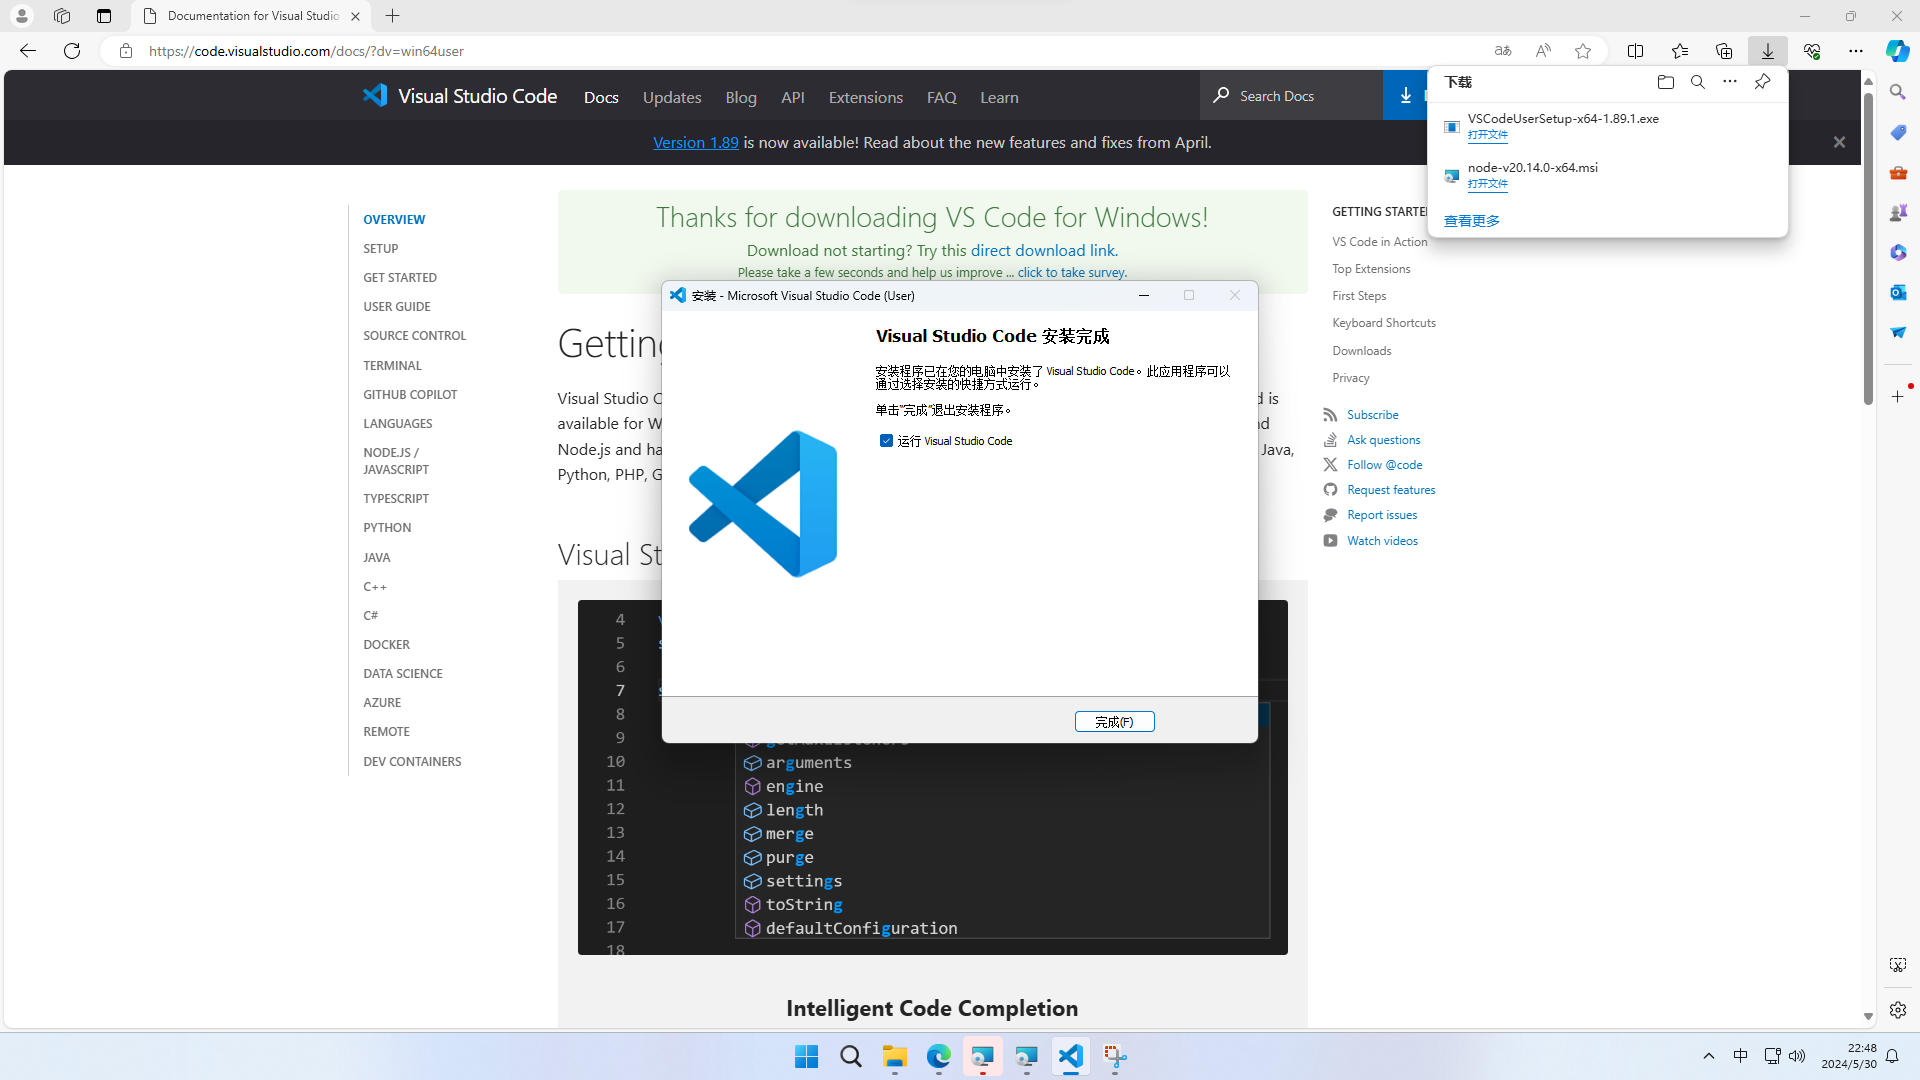
Task: Uncheck the run Visual Studio Code checkbox
Action: [x=886, y=441]
